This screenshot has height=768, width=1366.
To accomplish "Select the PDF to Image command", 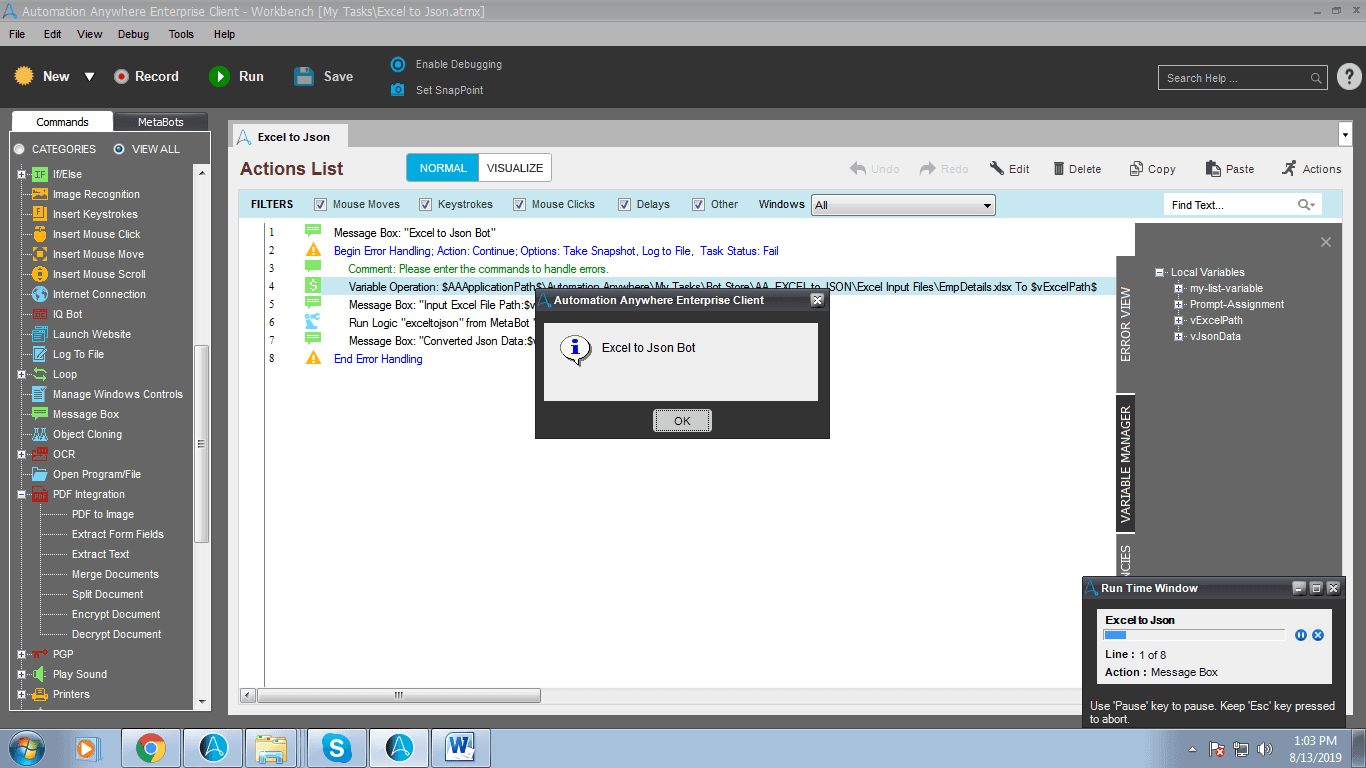I will [x=103, y=514].
